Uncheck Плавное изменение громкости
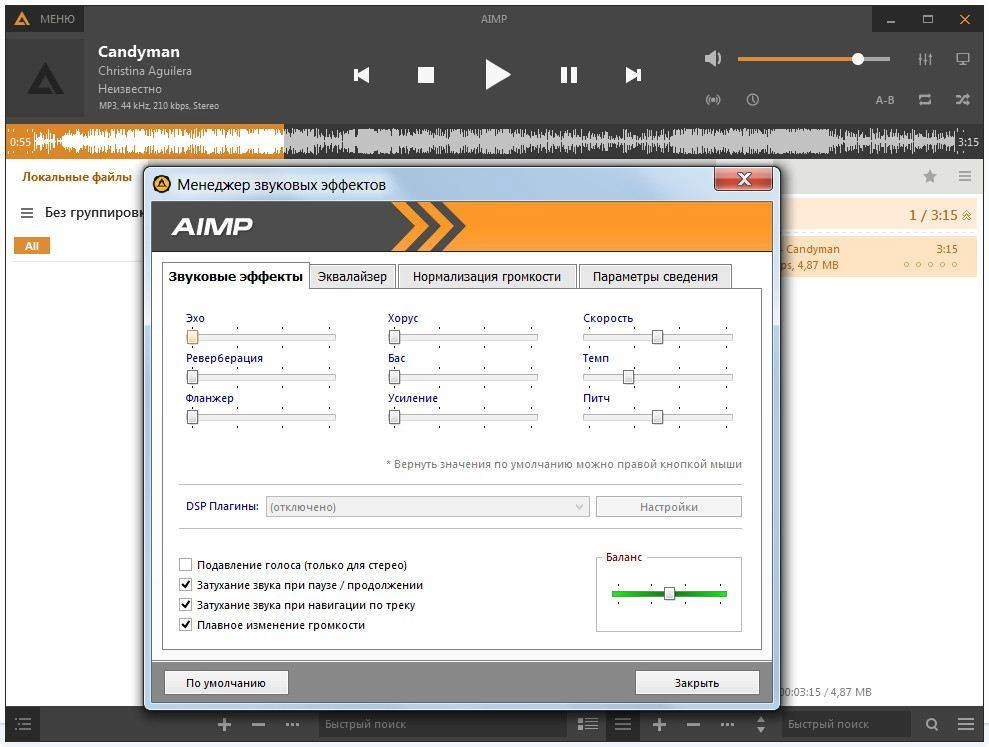 coord(185,625)
